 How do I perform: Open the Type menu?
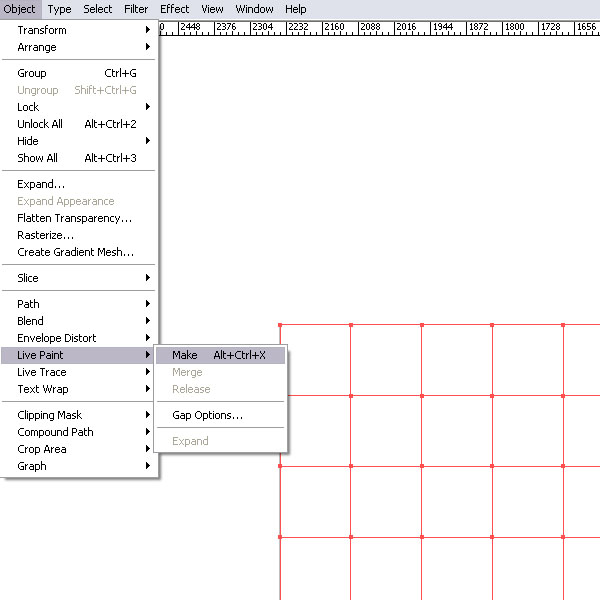(59, 9)
